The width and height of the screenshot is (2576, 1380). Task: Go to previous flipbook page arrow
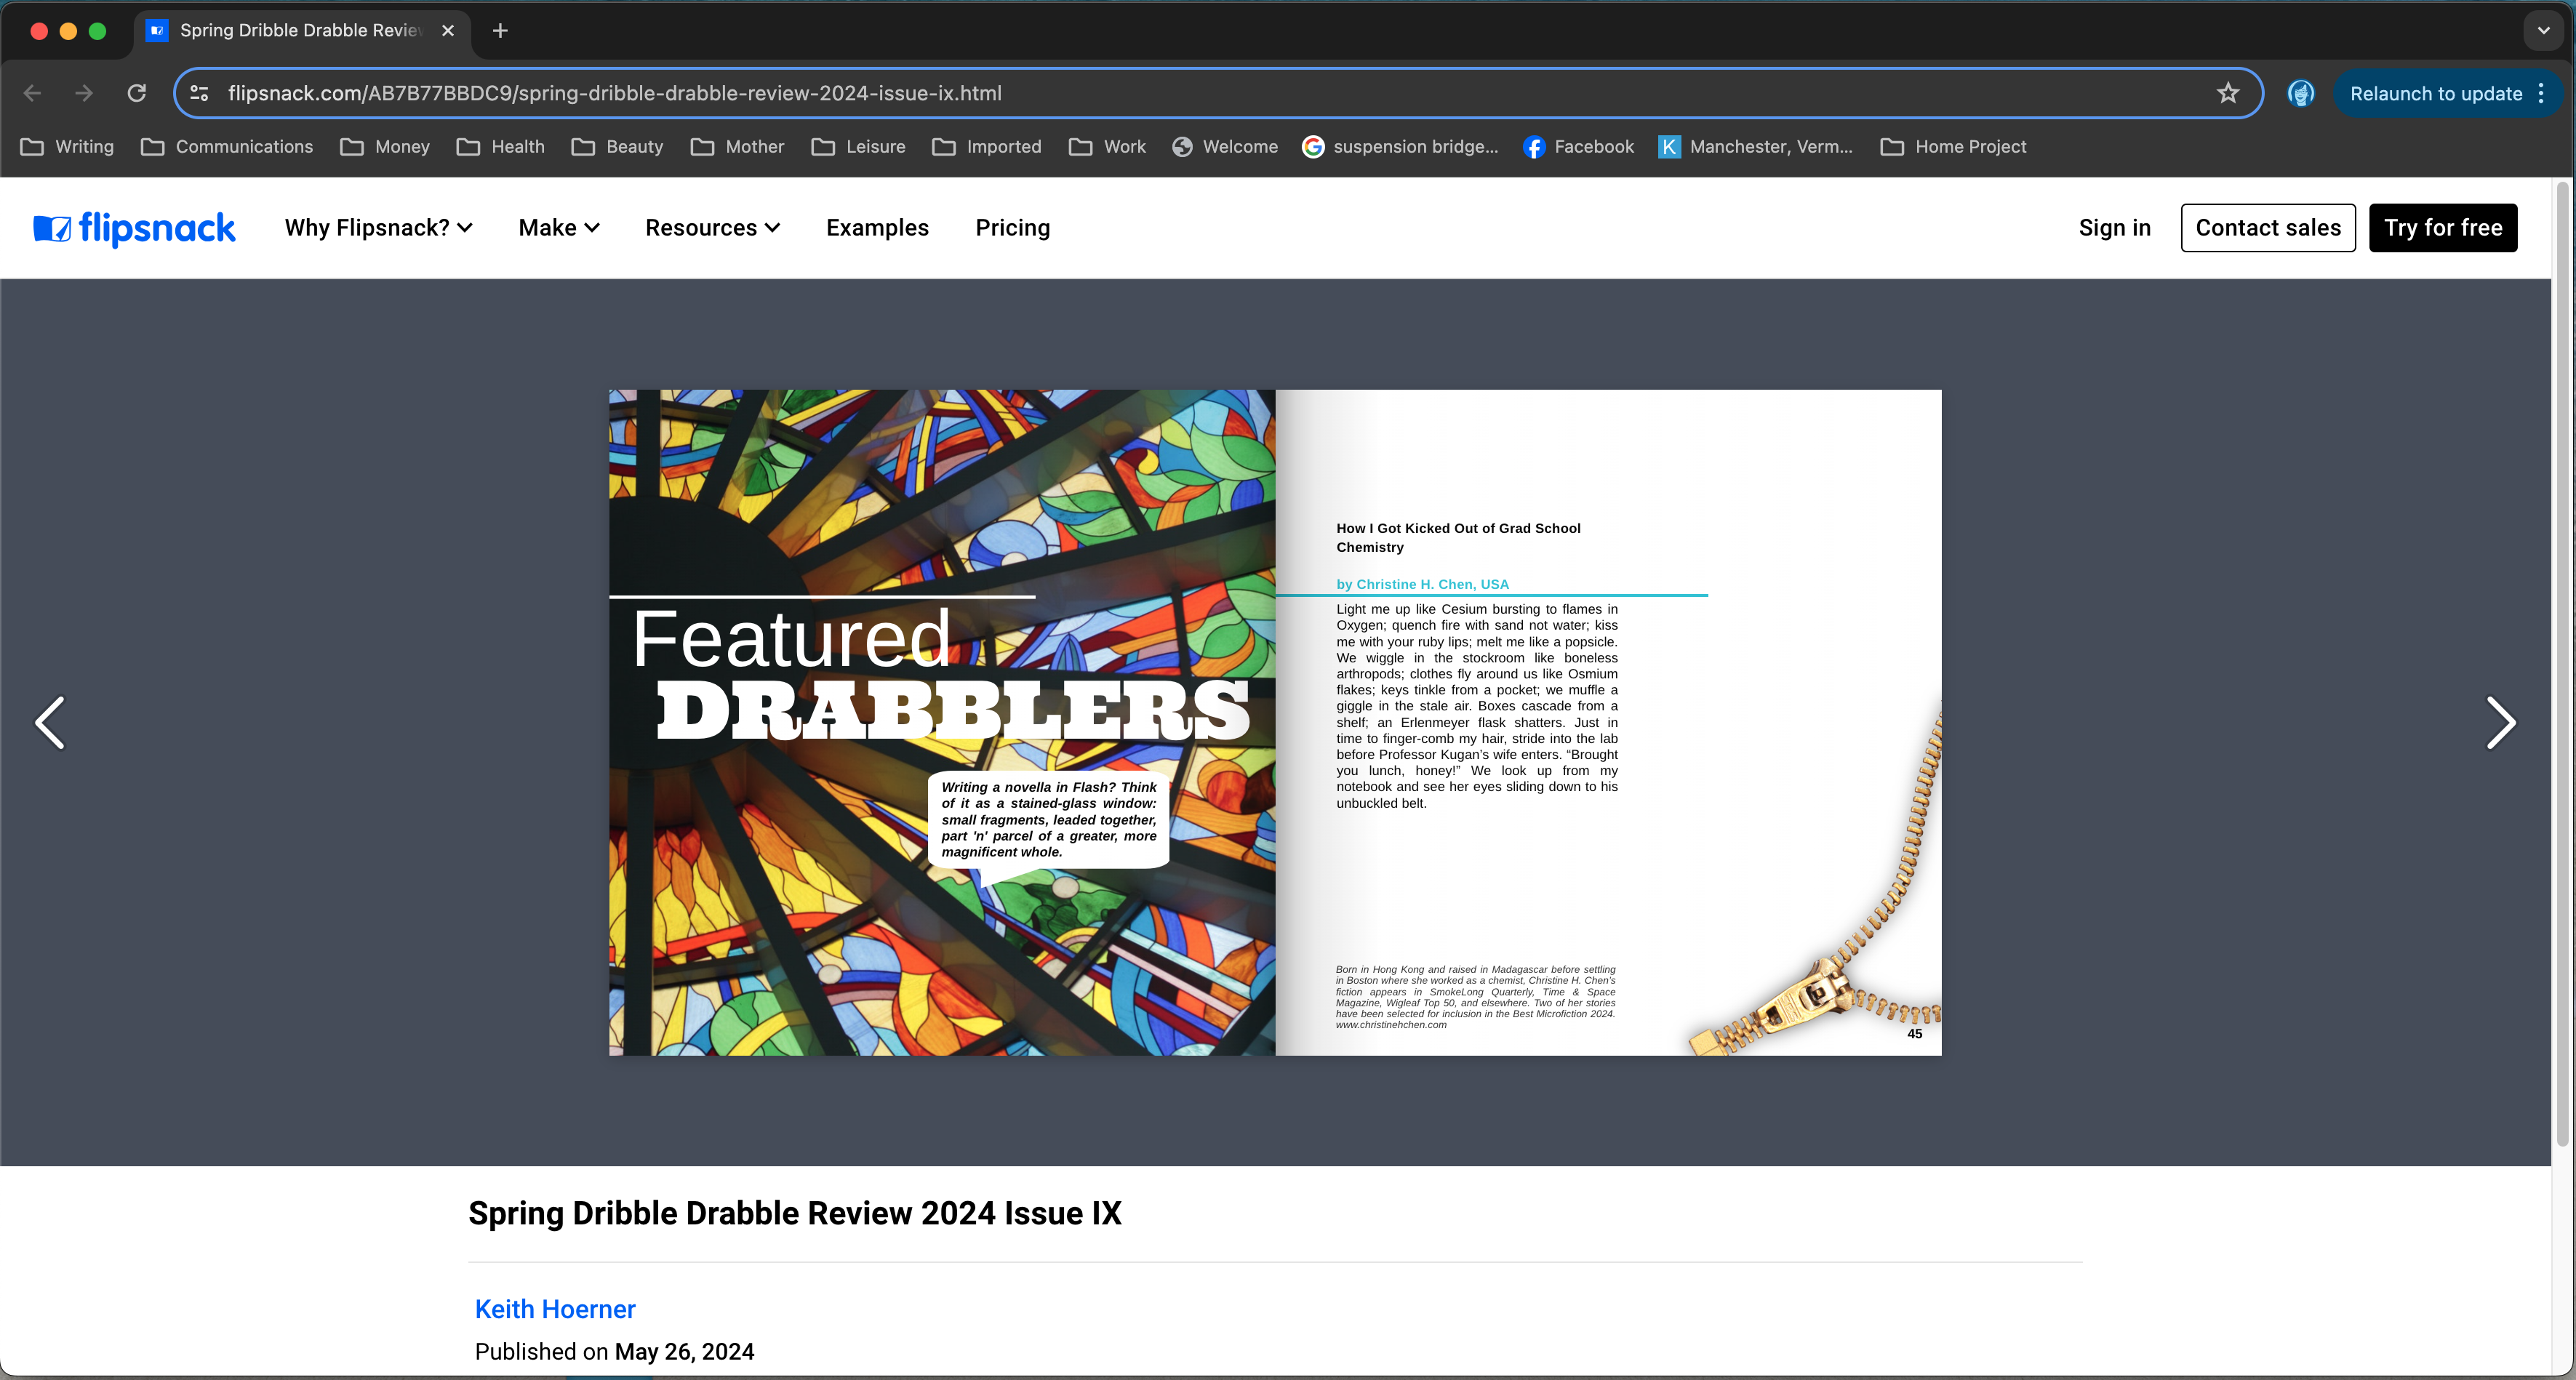(50, 723)
